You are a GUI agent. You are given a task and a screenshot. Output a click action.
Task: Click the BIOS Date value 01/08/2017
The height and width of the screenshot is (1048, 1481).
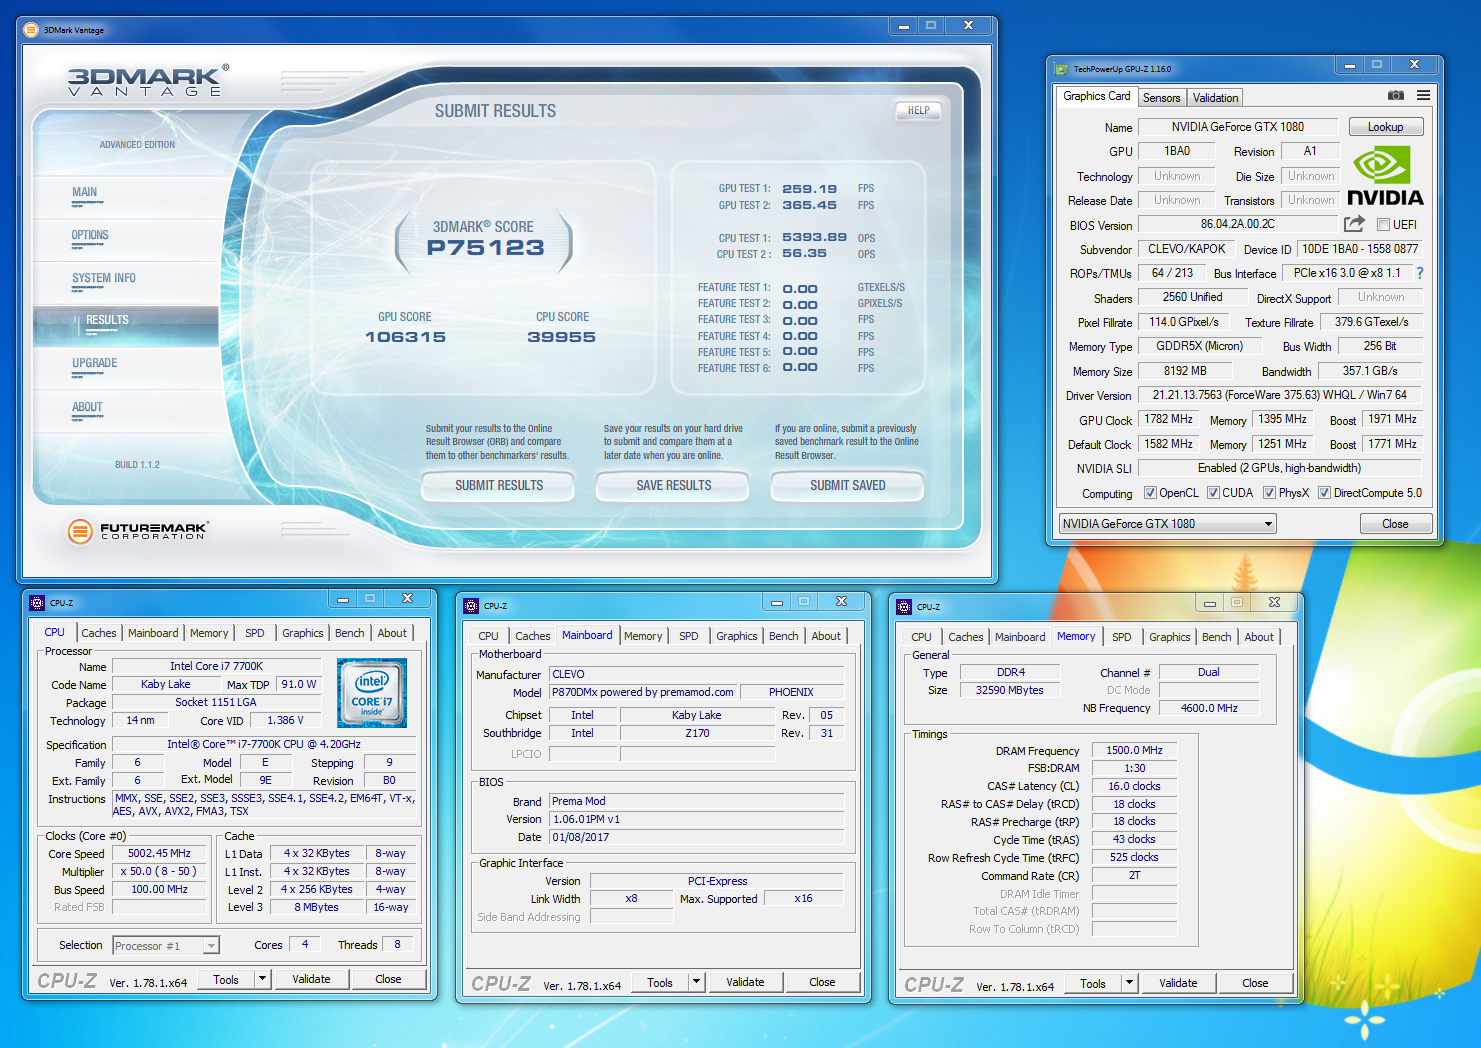pos(696,837)
